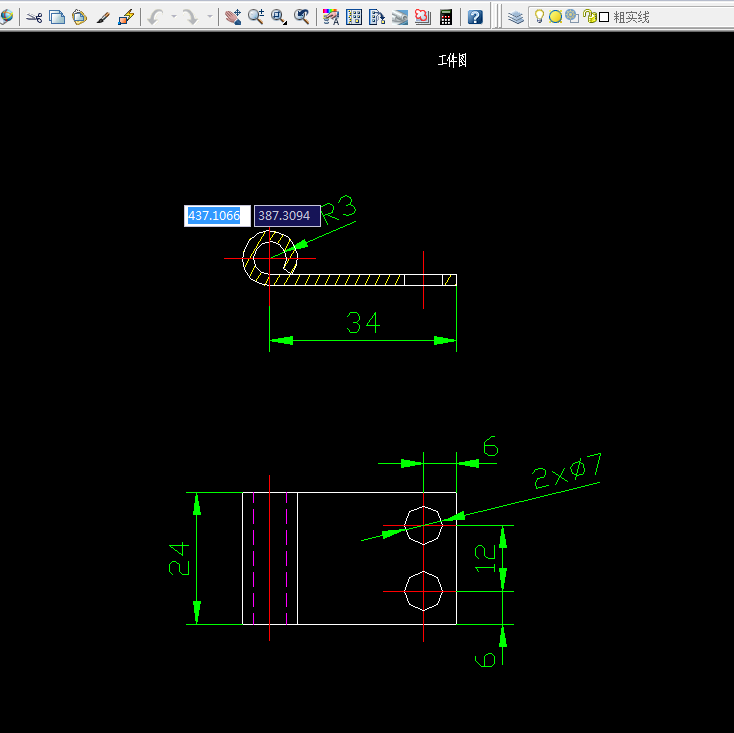
Task: Click the white layer color square
Action: point(604,18)
